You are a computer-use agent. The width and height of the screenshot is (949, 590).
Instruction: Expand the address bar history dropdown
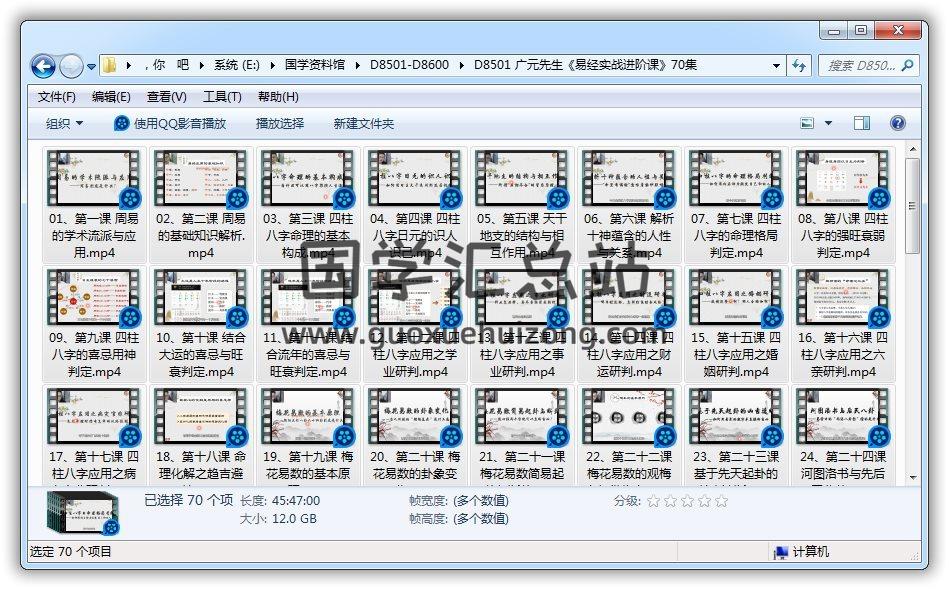tap(777, 66)
